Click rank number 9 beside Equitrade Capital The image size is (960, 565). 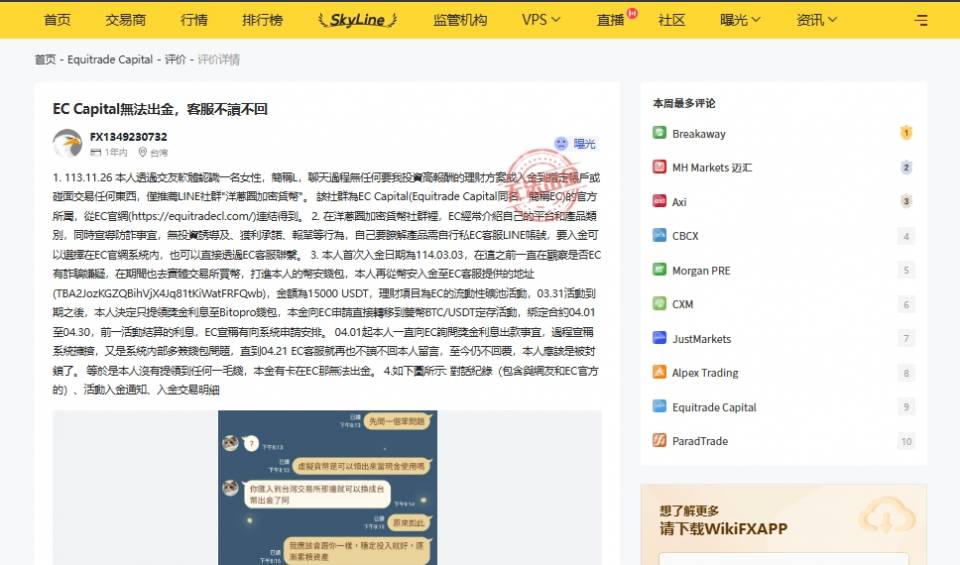coord(906,407)
